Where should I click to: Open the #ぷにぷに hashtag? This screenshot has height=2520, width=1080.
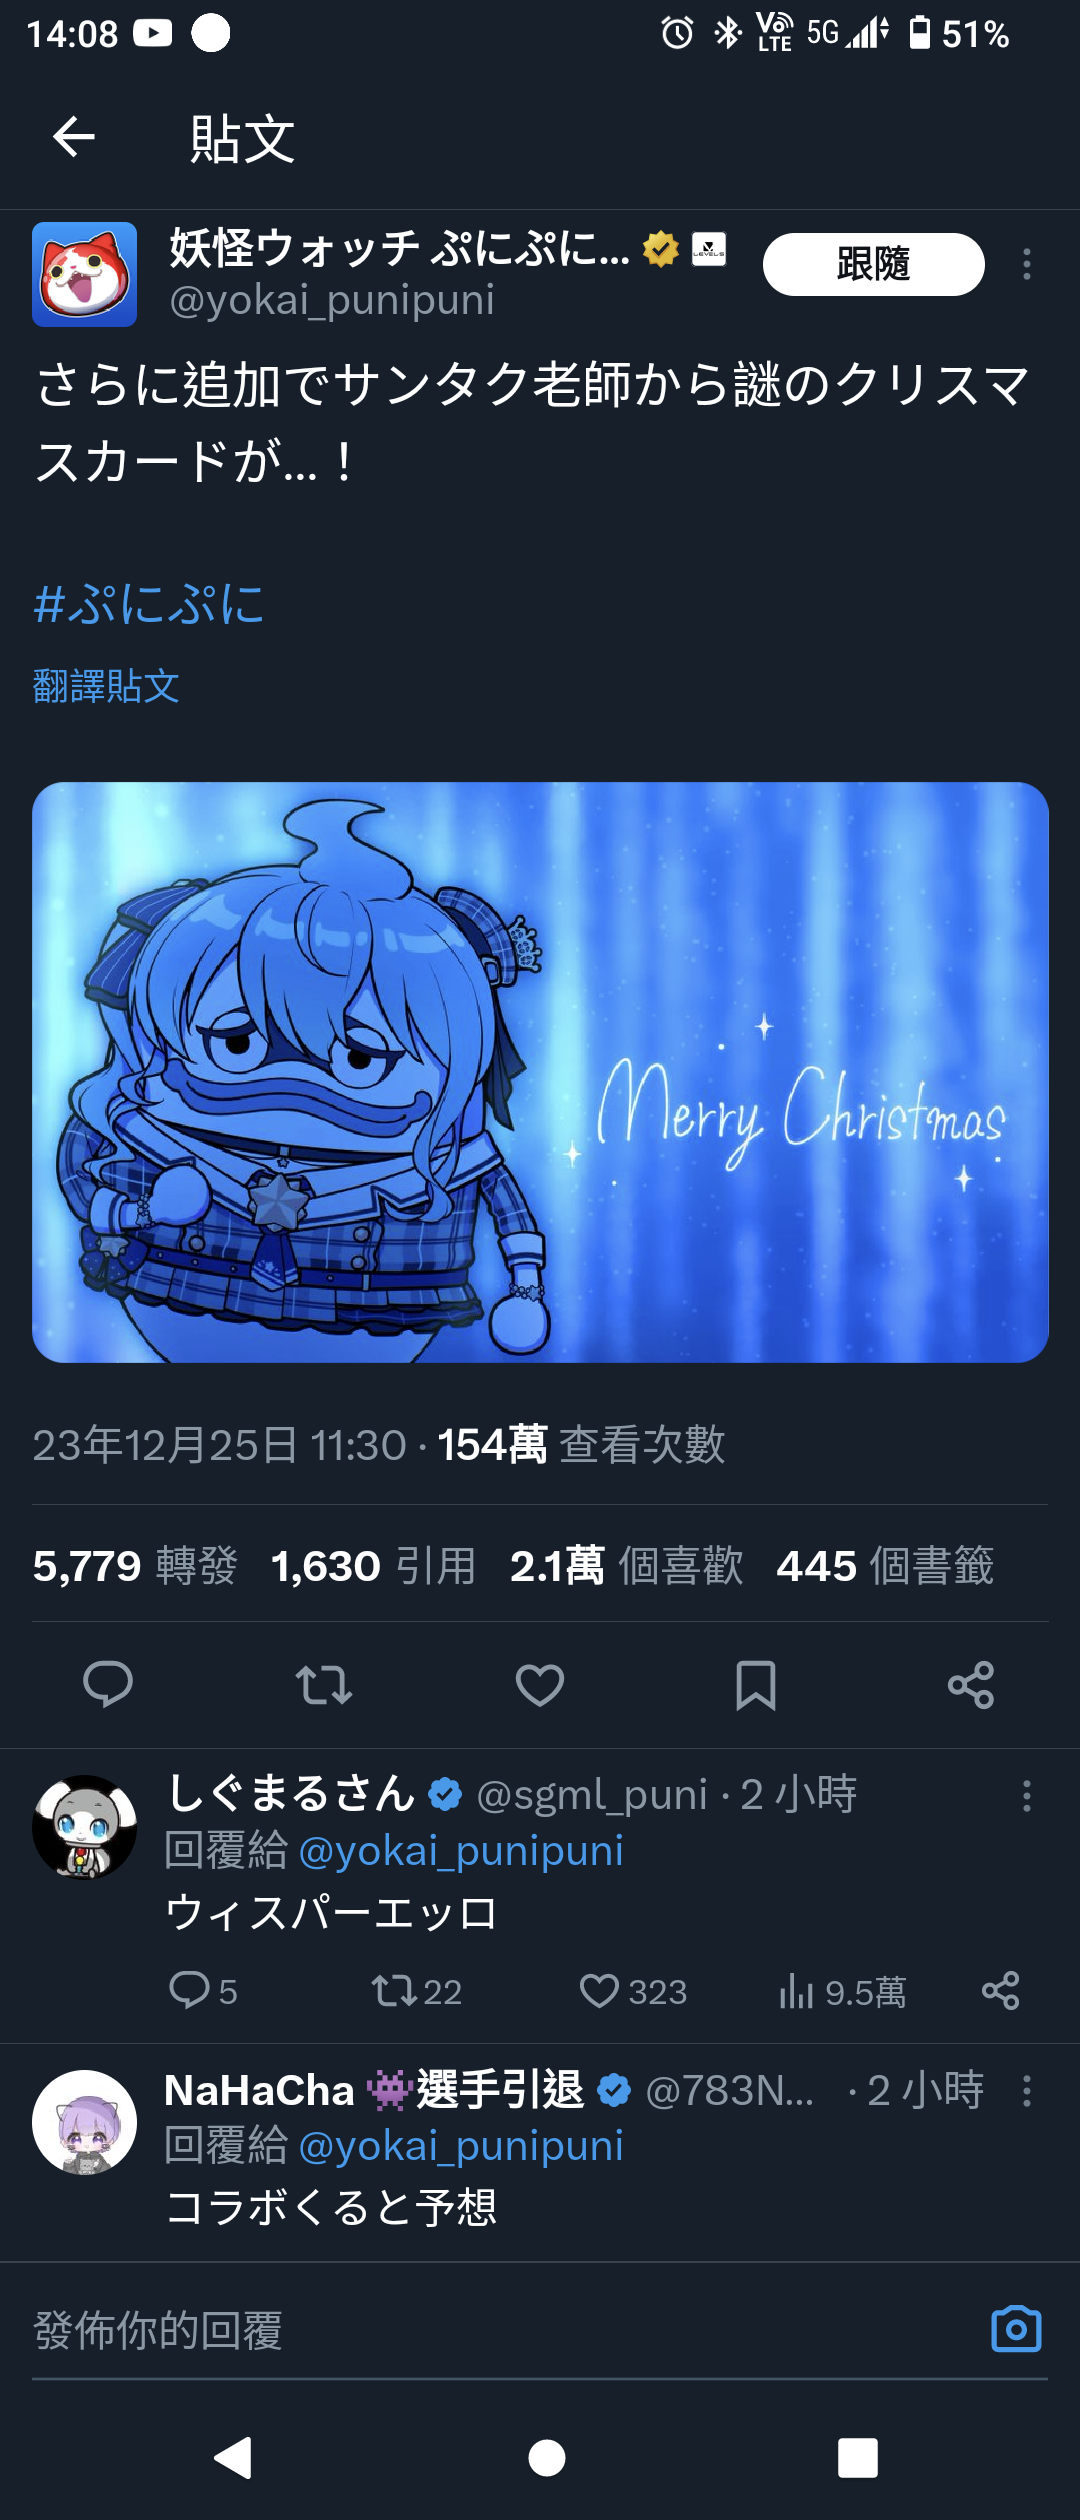(x=149, y=605)
